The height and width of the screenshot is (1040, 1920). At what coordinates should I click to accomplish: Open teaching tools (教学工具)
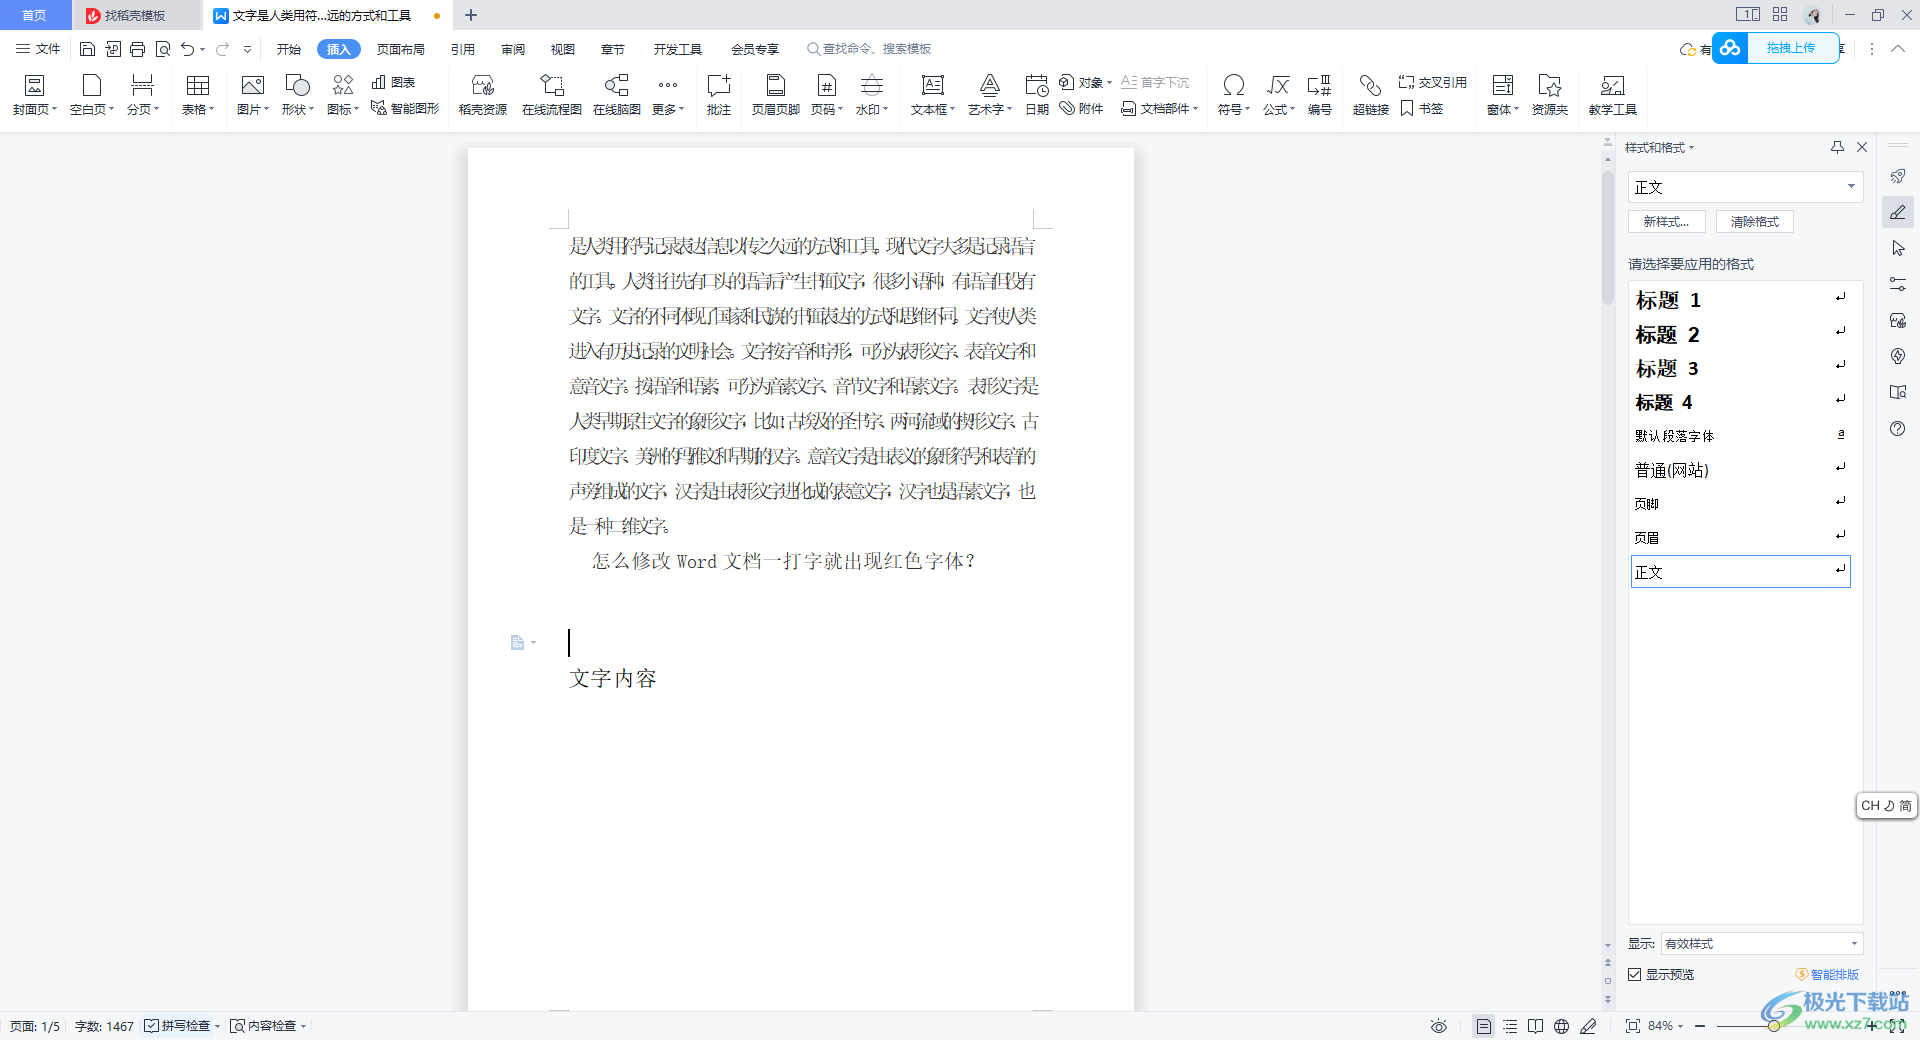[1612, 95]
